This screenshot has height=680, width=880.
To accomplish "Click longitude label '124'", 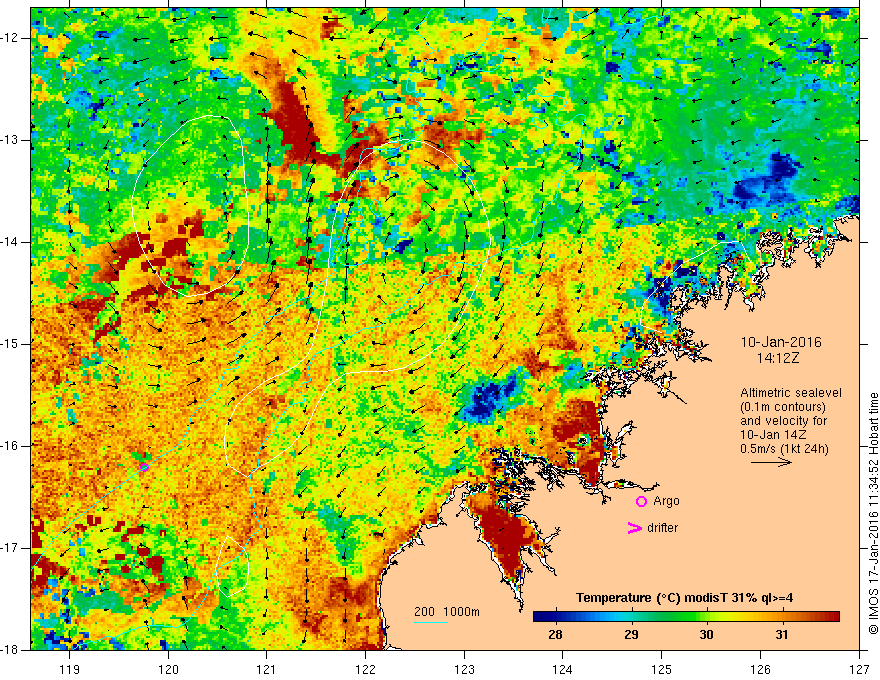I will [x=563, y=669].
